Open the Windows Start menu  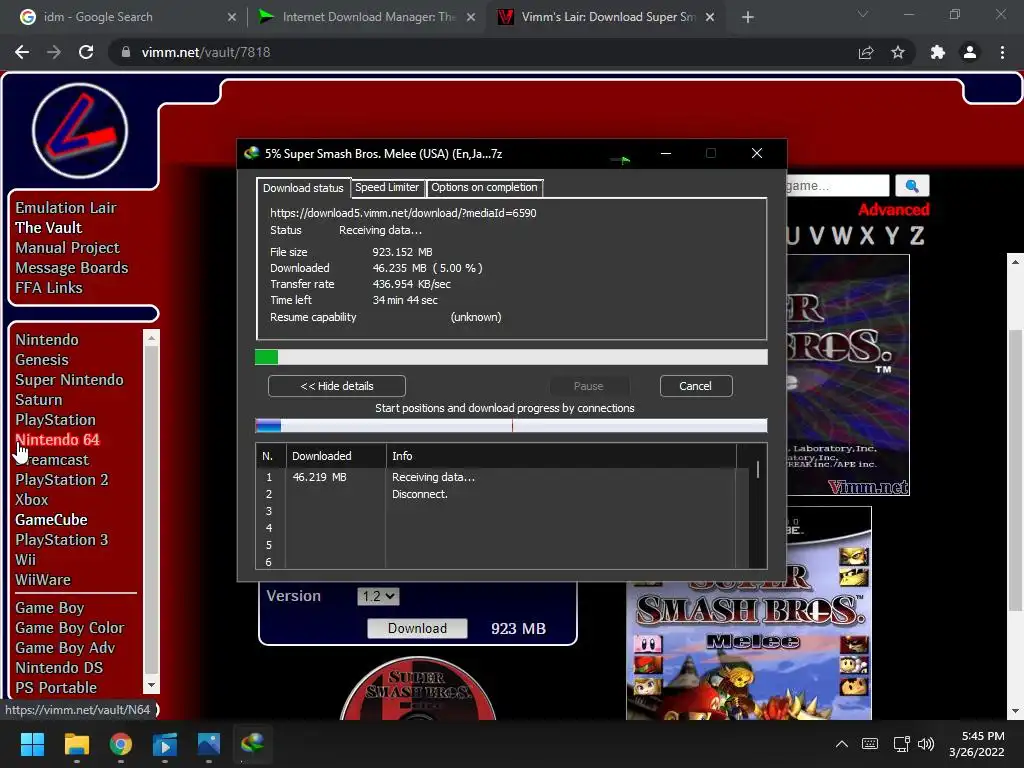32,744
